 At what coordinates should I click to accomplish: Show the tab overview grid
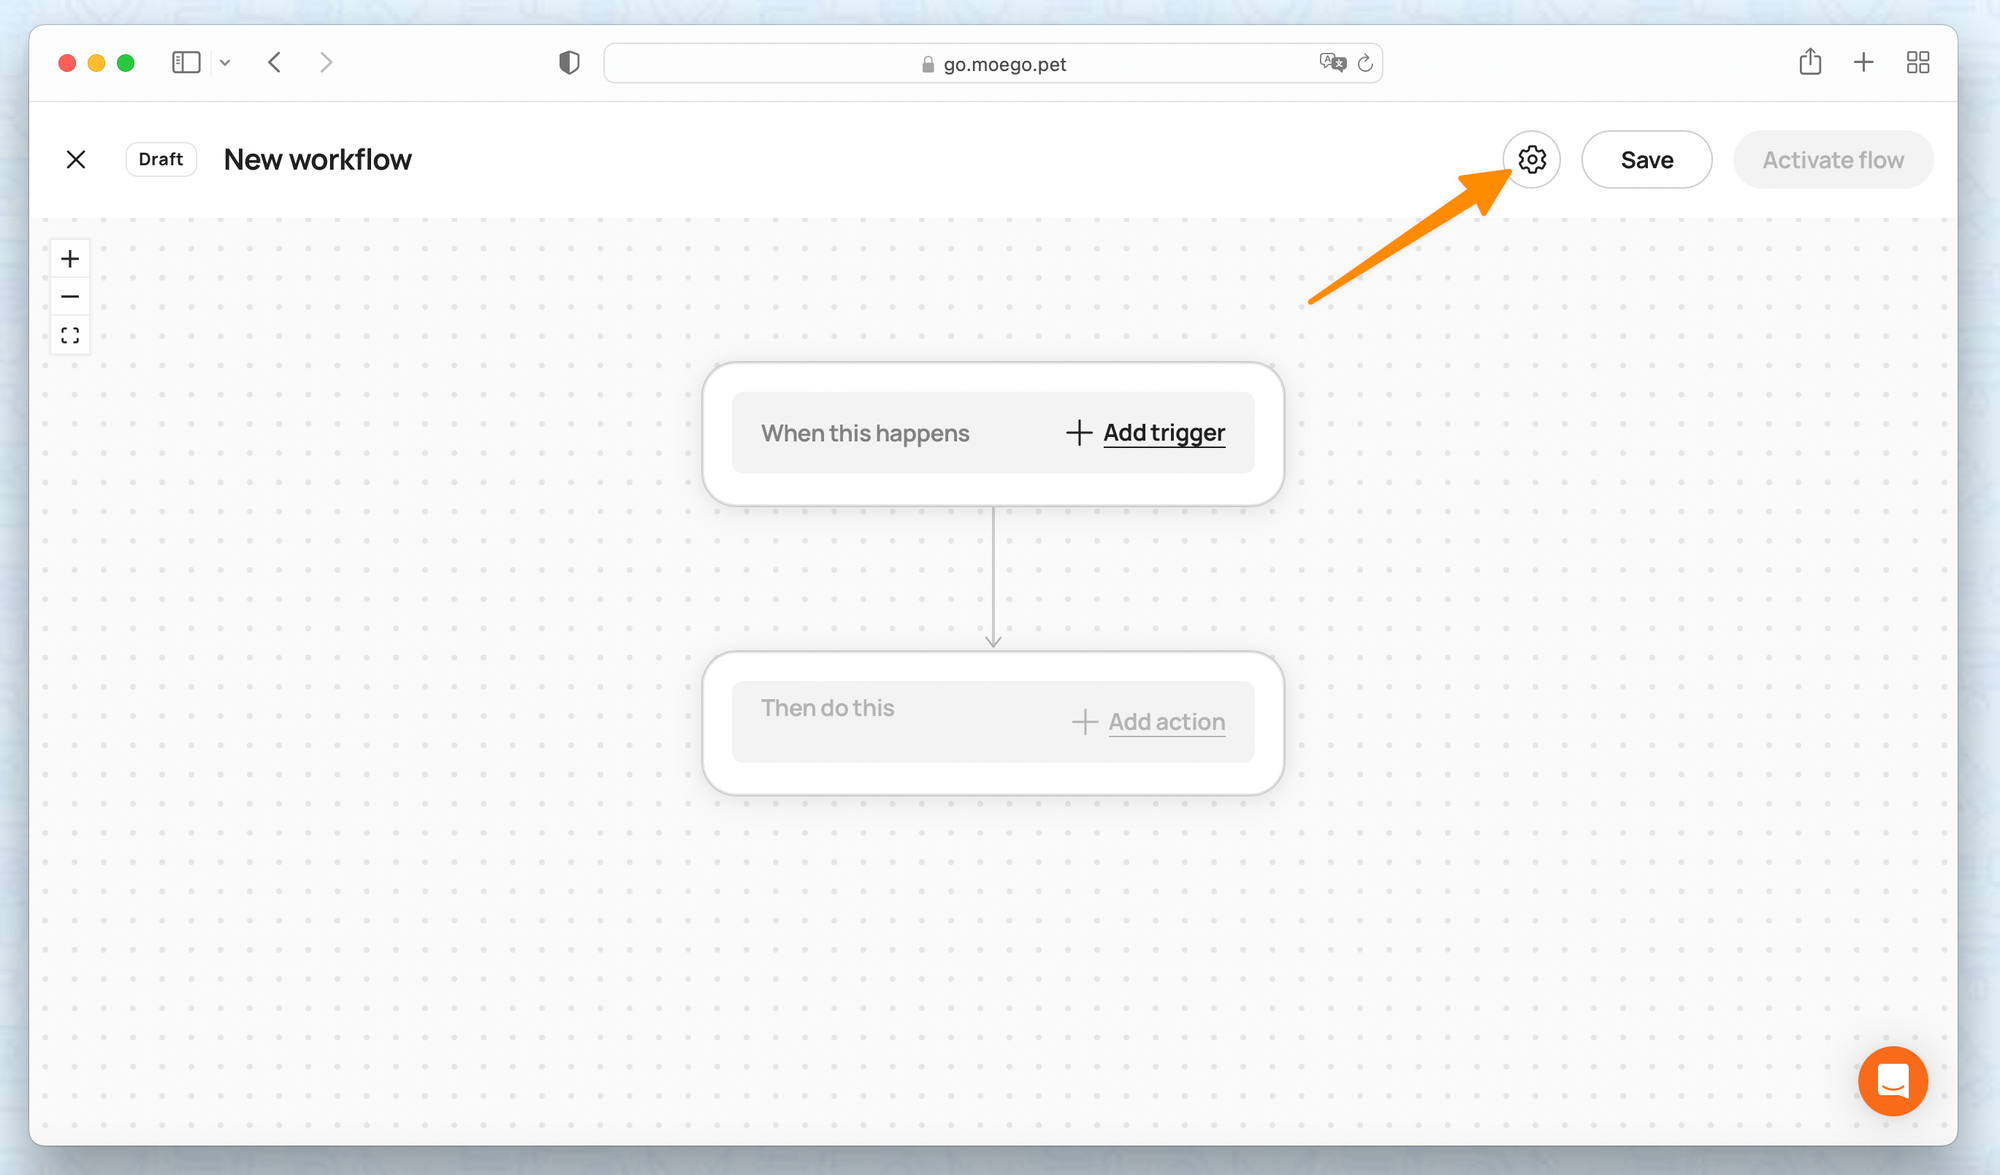click(x=1917, y=63)
